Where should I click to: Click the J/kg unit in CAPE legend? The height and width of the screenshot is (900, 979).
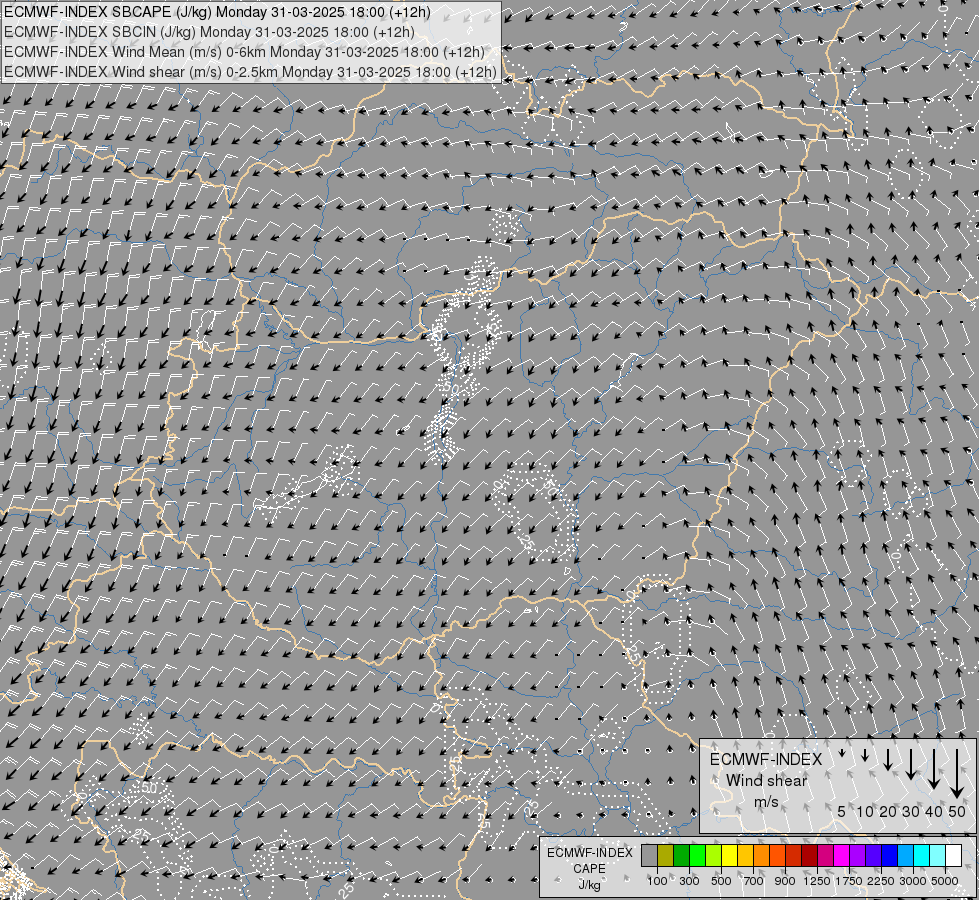click(x=589, y=886)
